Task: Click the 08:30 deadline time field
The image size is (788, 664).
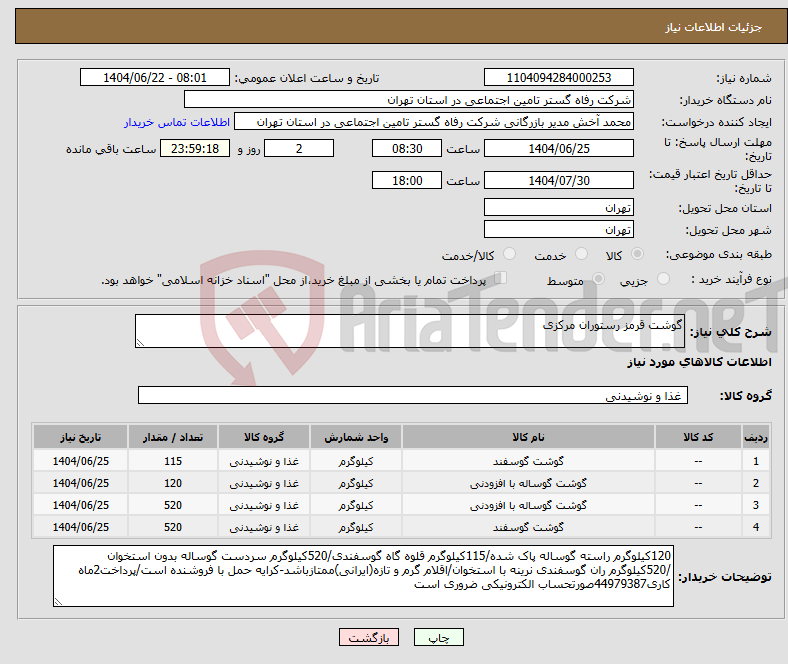Action: [407, 148]
